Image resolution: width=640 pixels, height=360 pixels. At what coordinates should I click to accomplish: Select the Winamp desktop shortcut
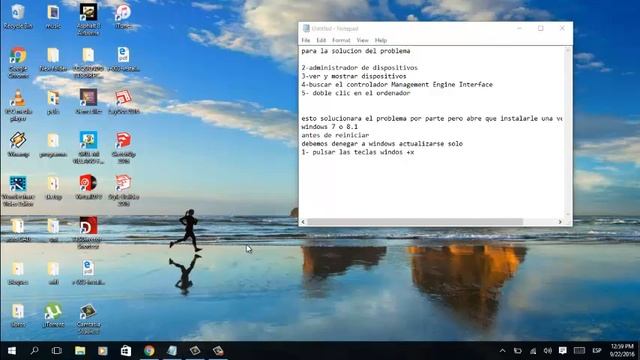pos(18,145)
